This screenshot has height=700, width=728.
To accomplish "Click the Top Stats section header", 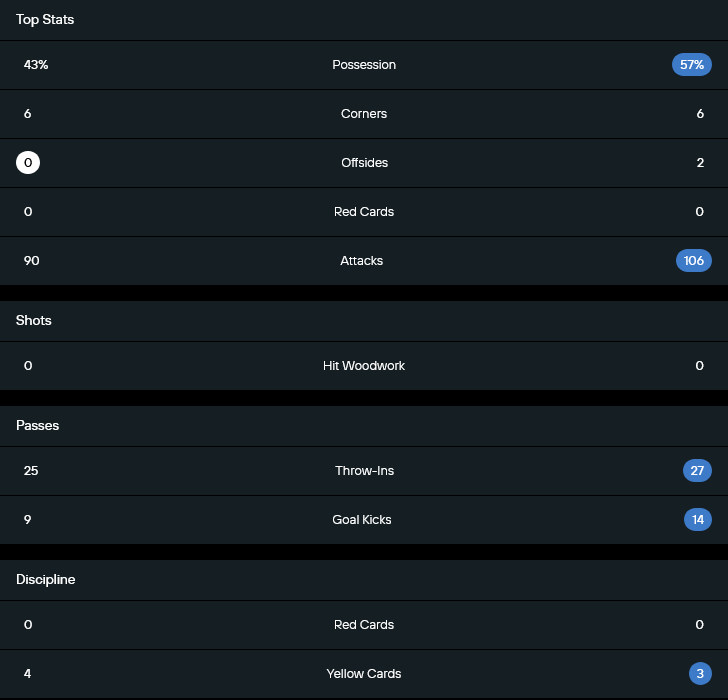I will (45, 19).
